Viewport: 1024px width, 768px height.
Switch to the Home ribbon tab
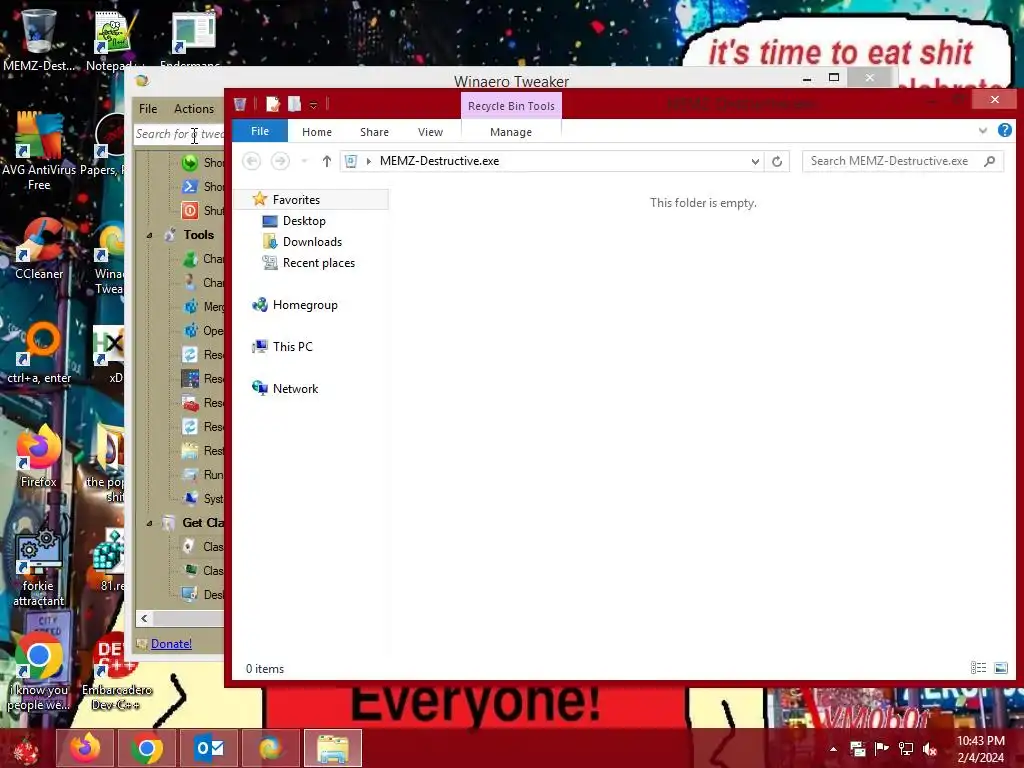[x=317, y=132]
